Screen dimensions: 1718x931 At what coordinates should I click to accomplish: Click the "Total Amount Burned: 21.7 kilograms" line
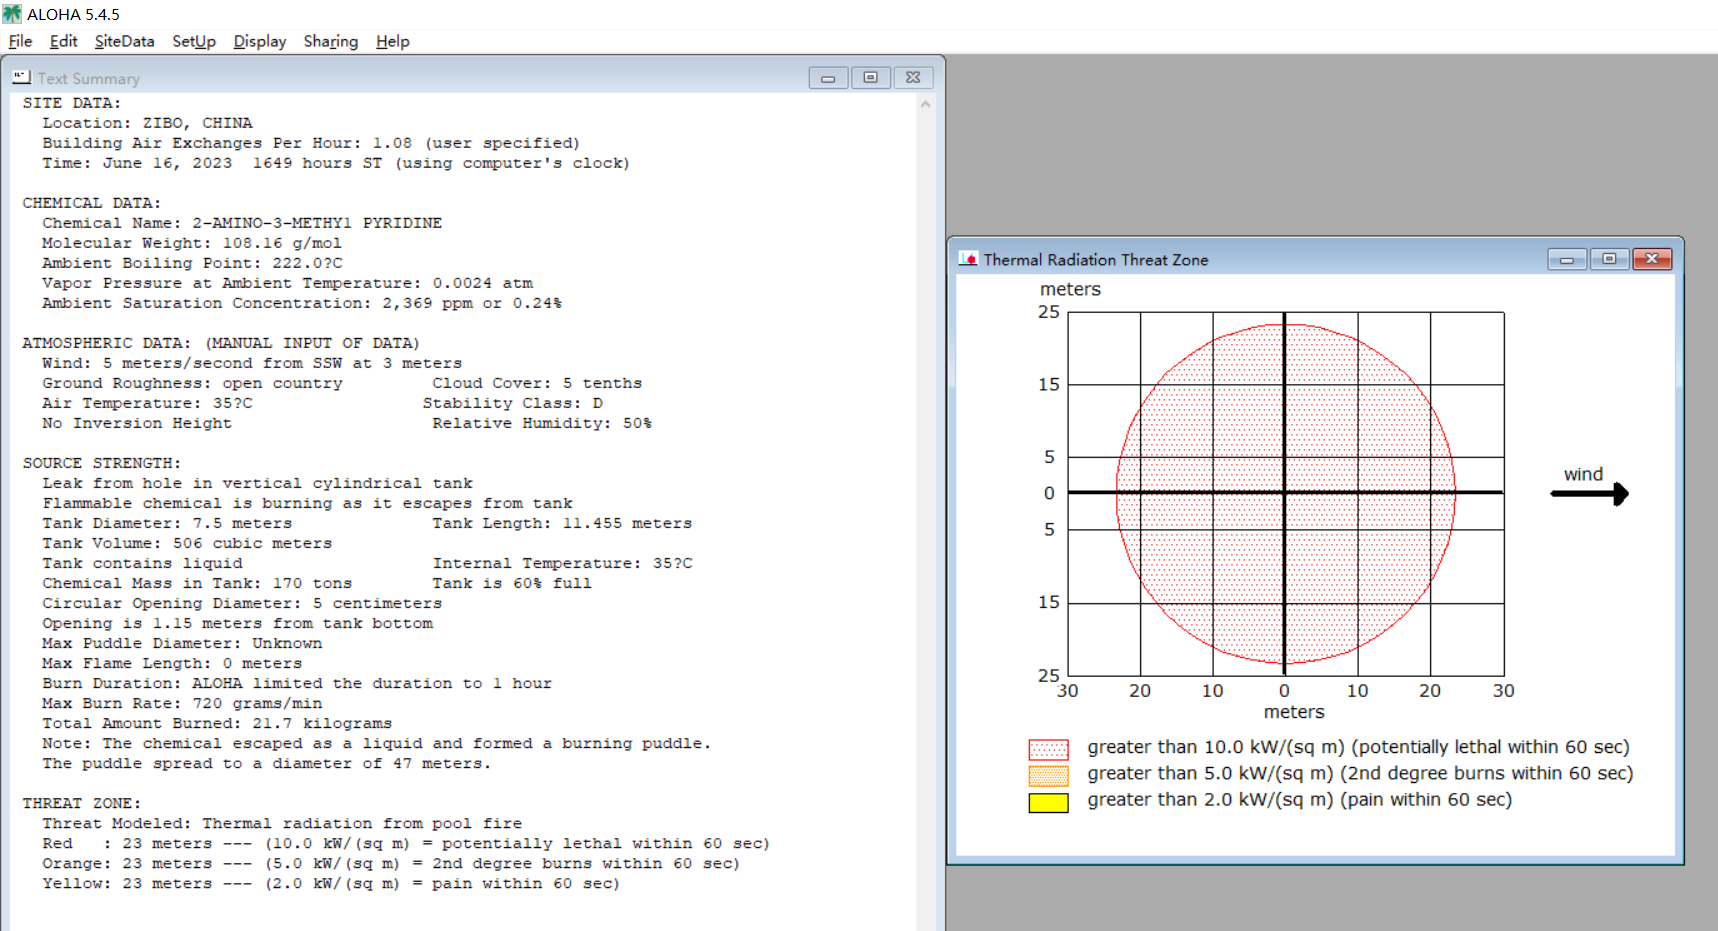pyautogui.click(x=217, y=723)
